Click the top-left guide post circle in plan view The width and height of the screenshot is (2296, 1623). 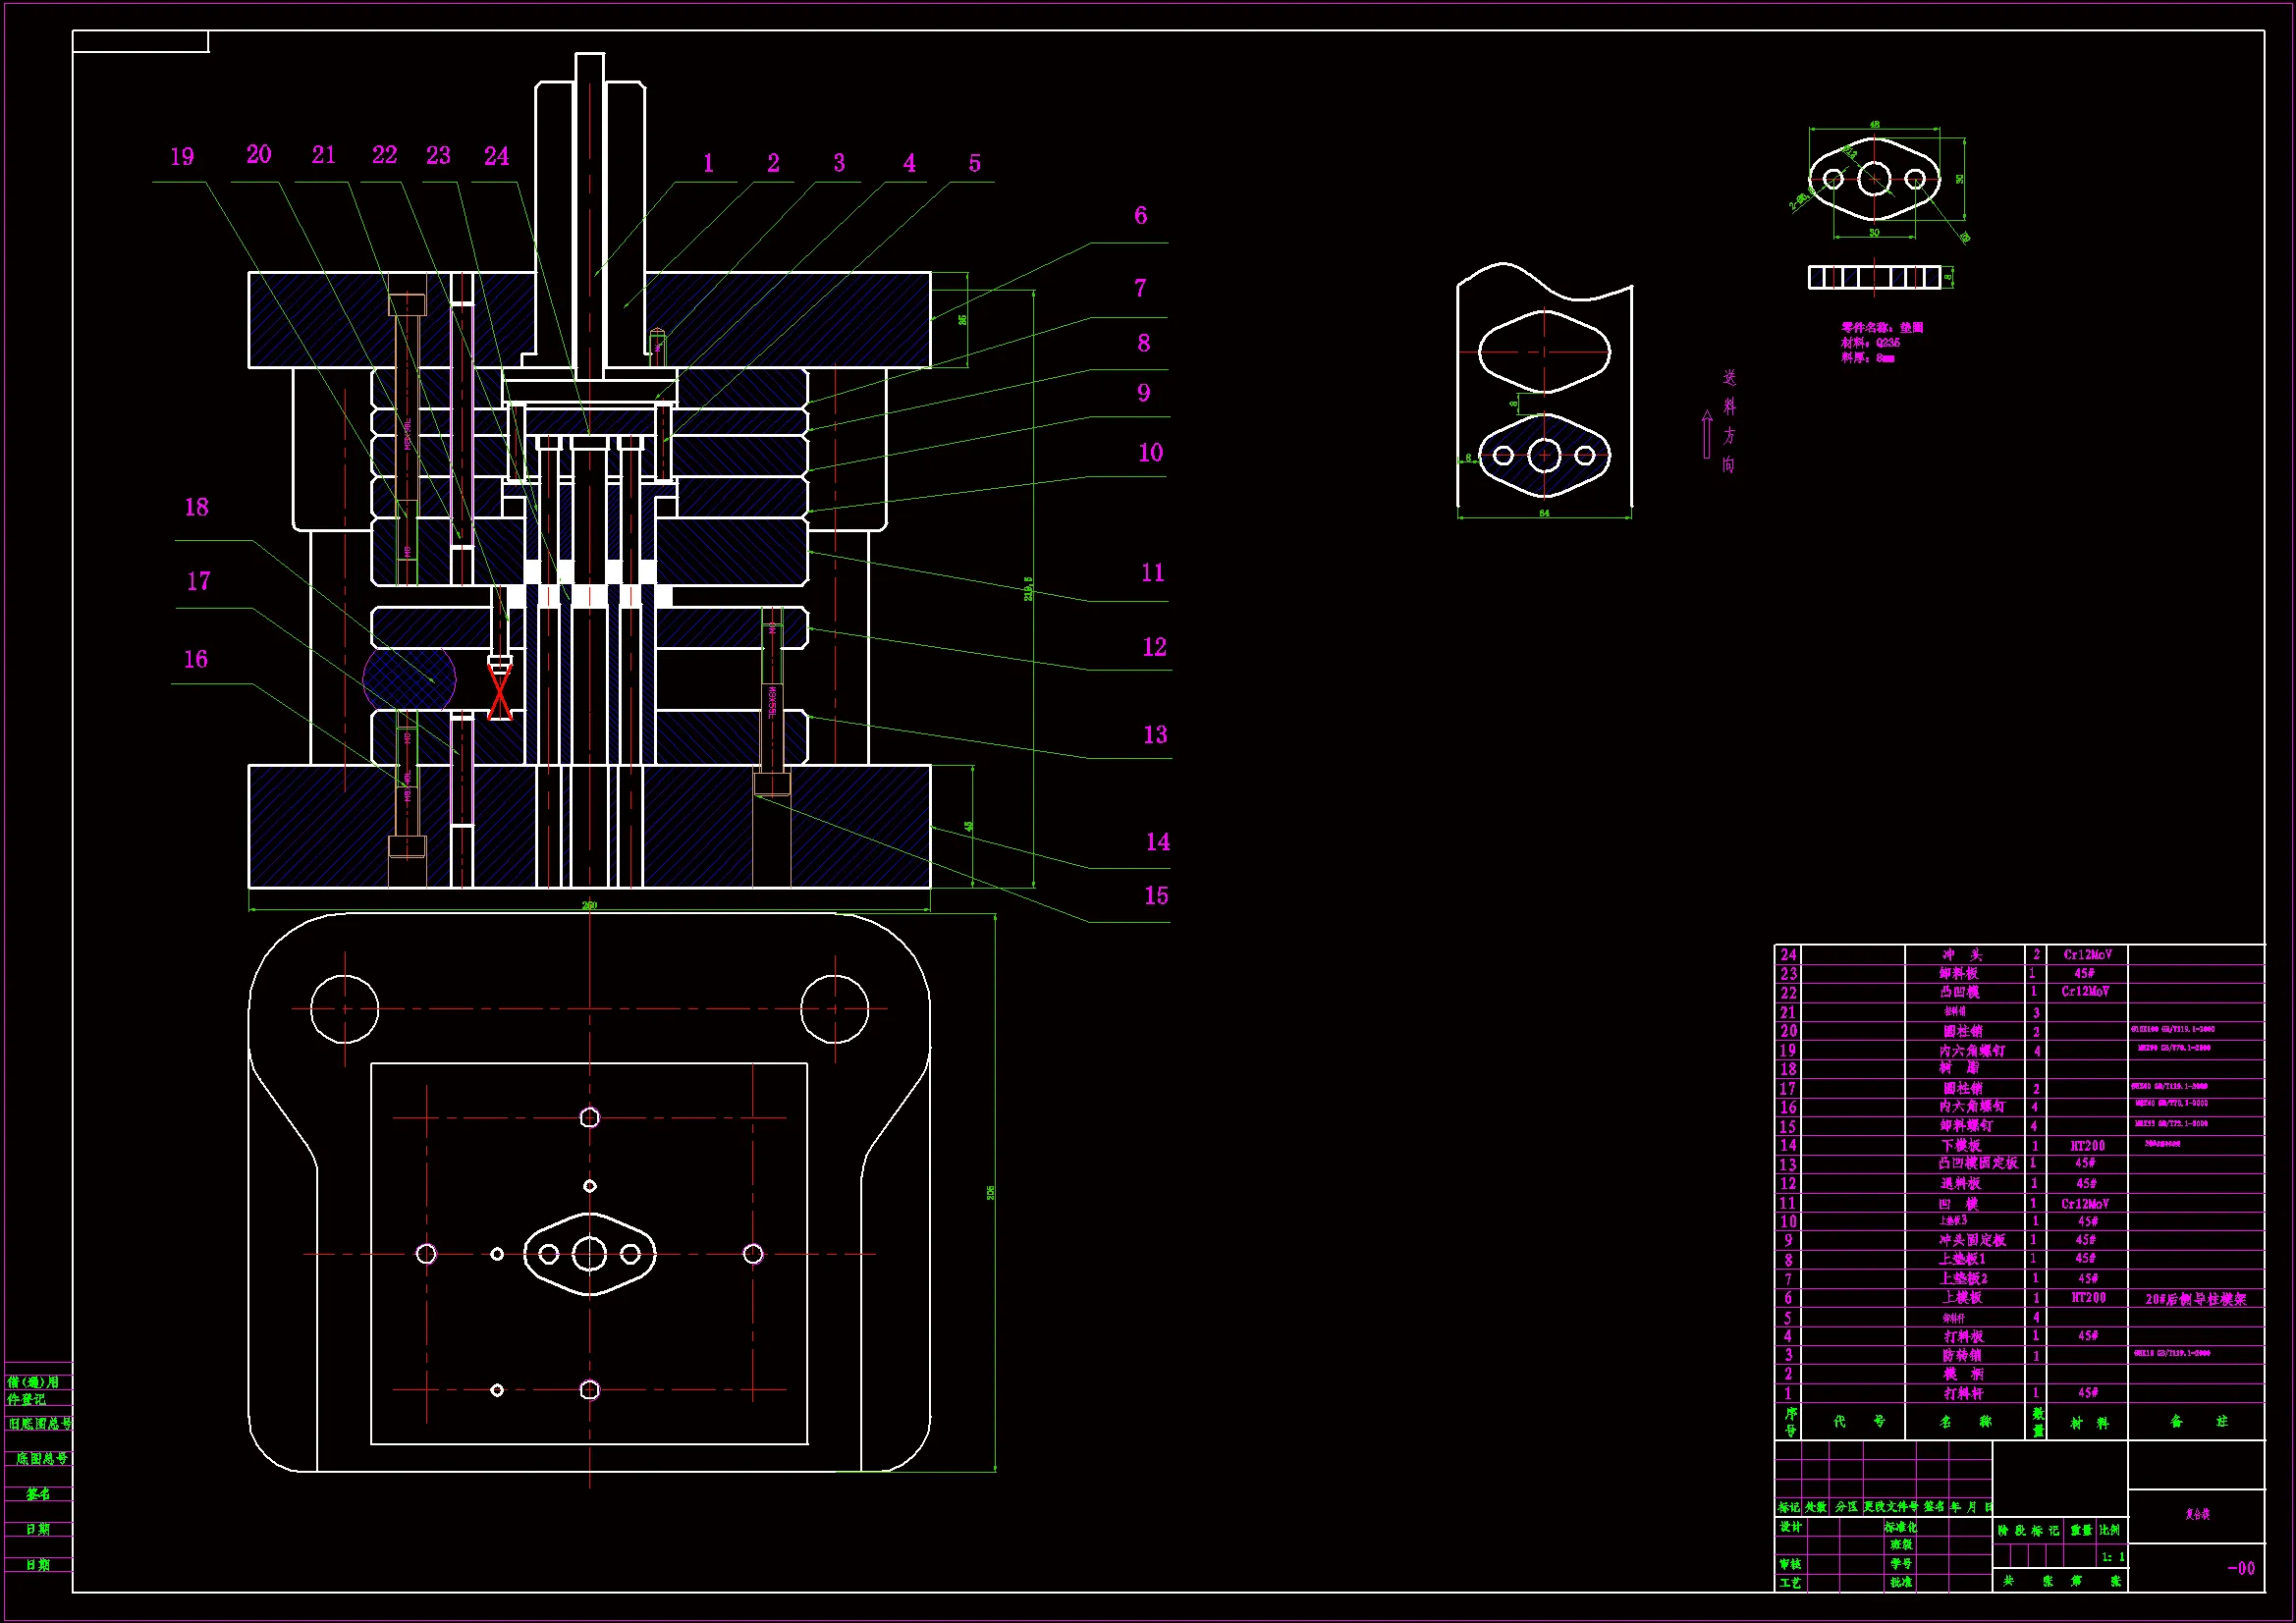click(344, 1009)
